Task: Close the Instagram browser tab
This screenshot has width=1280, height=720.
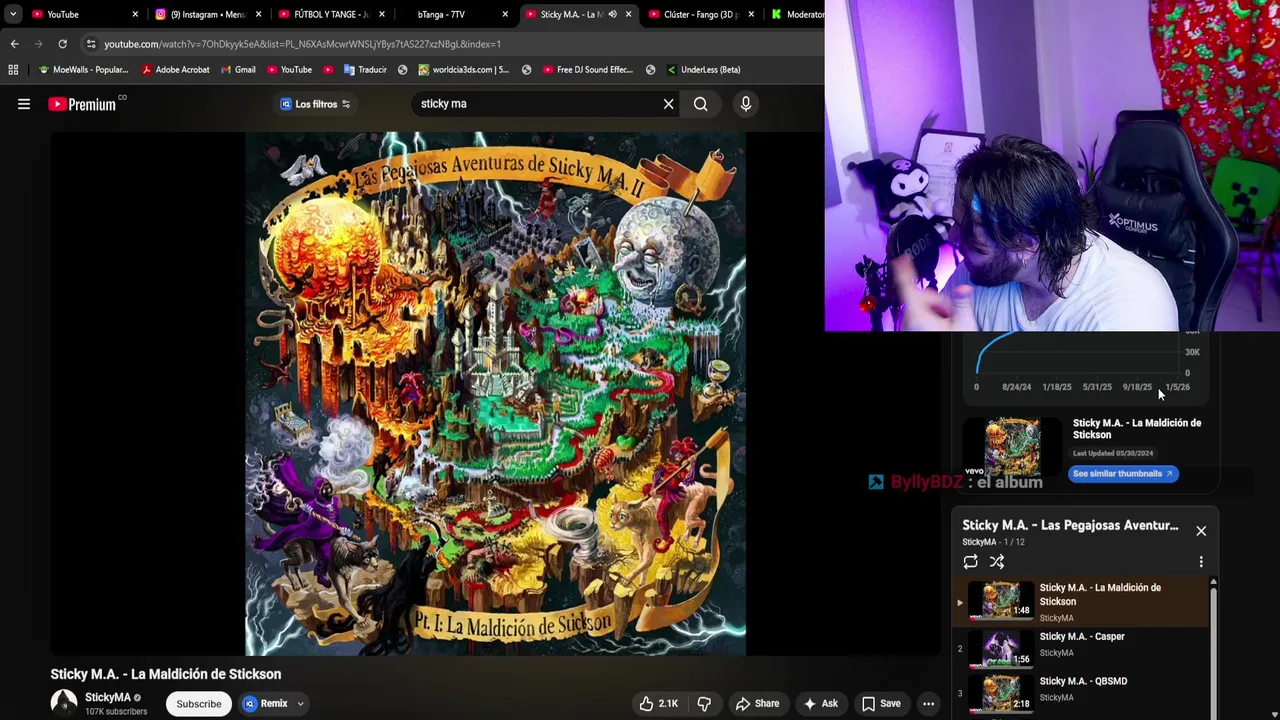Action: pos(259,14)
